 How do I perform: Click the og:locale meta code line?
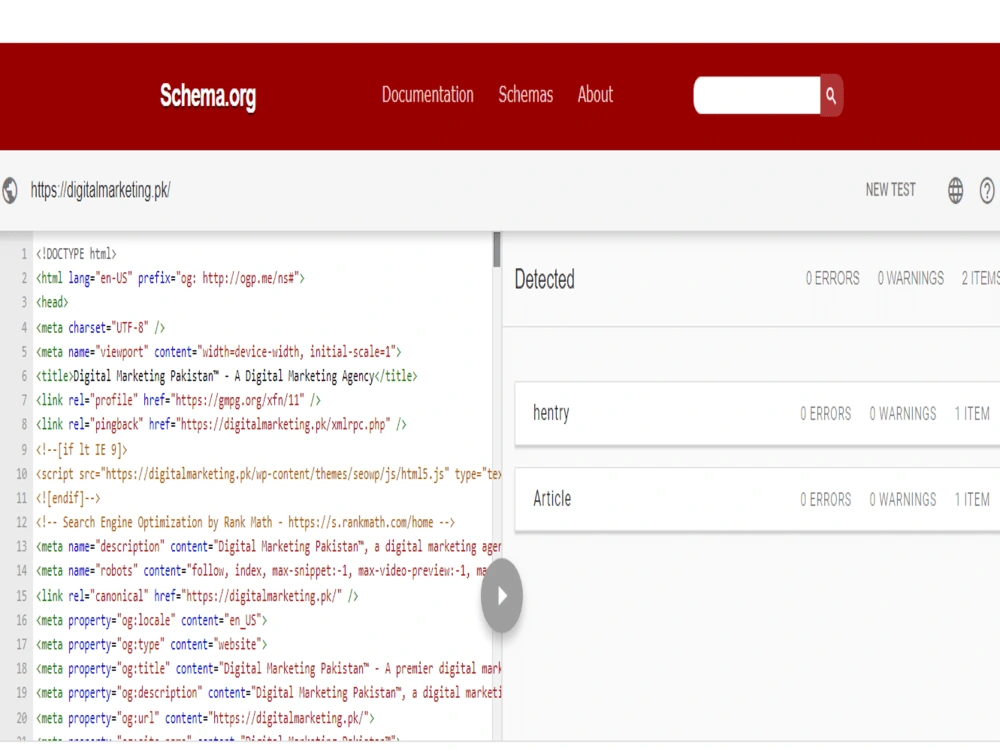[x=151, y=620]
